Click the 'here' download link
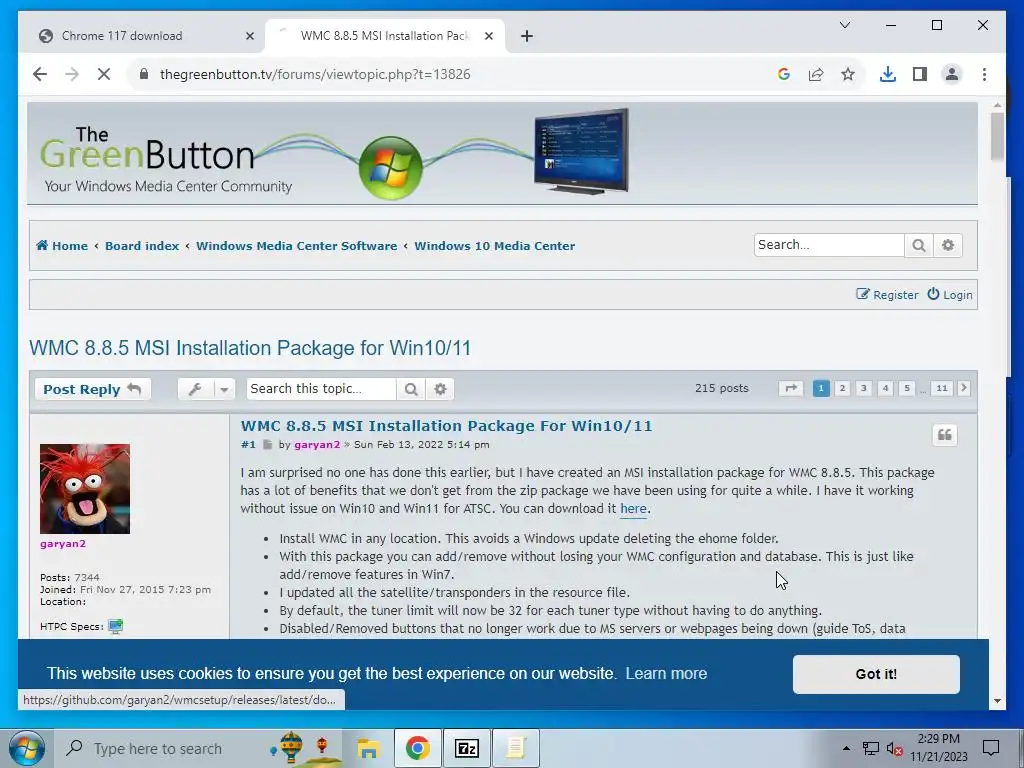The width and height of the screenshot is (1024, 768). 633,509
